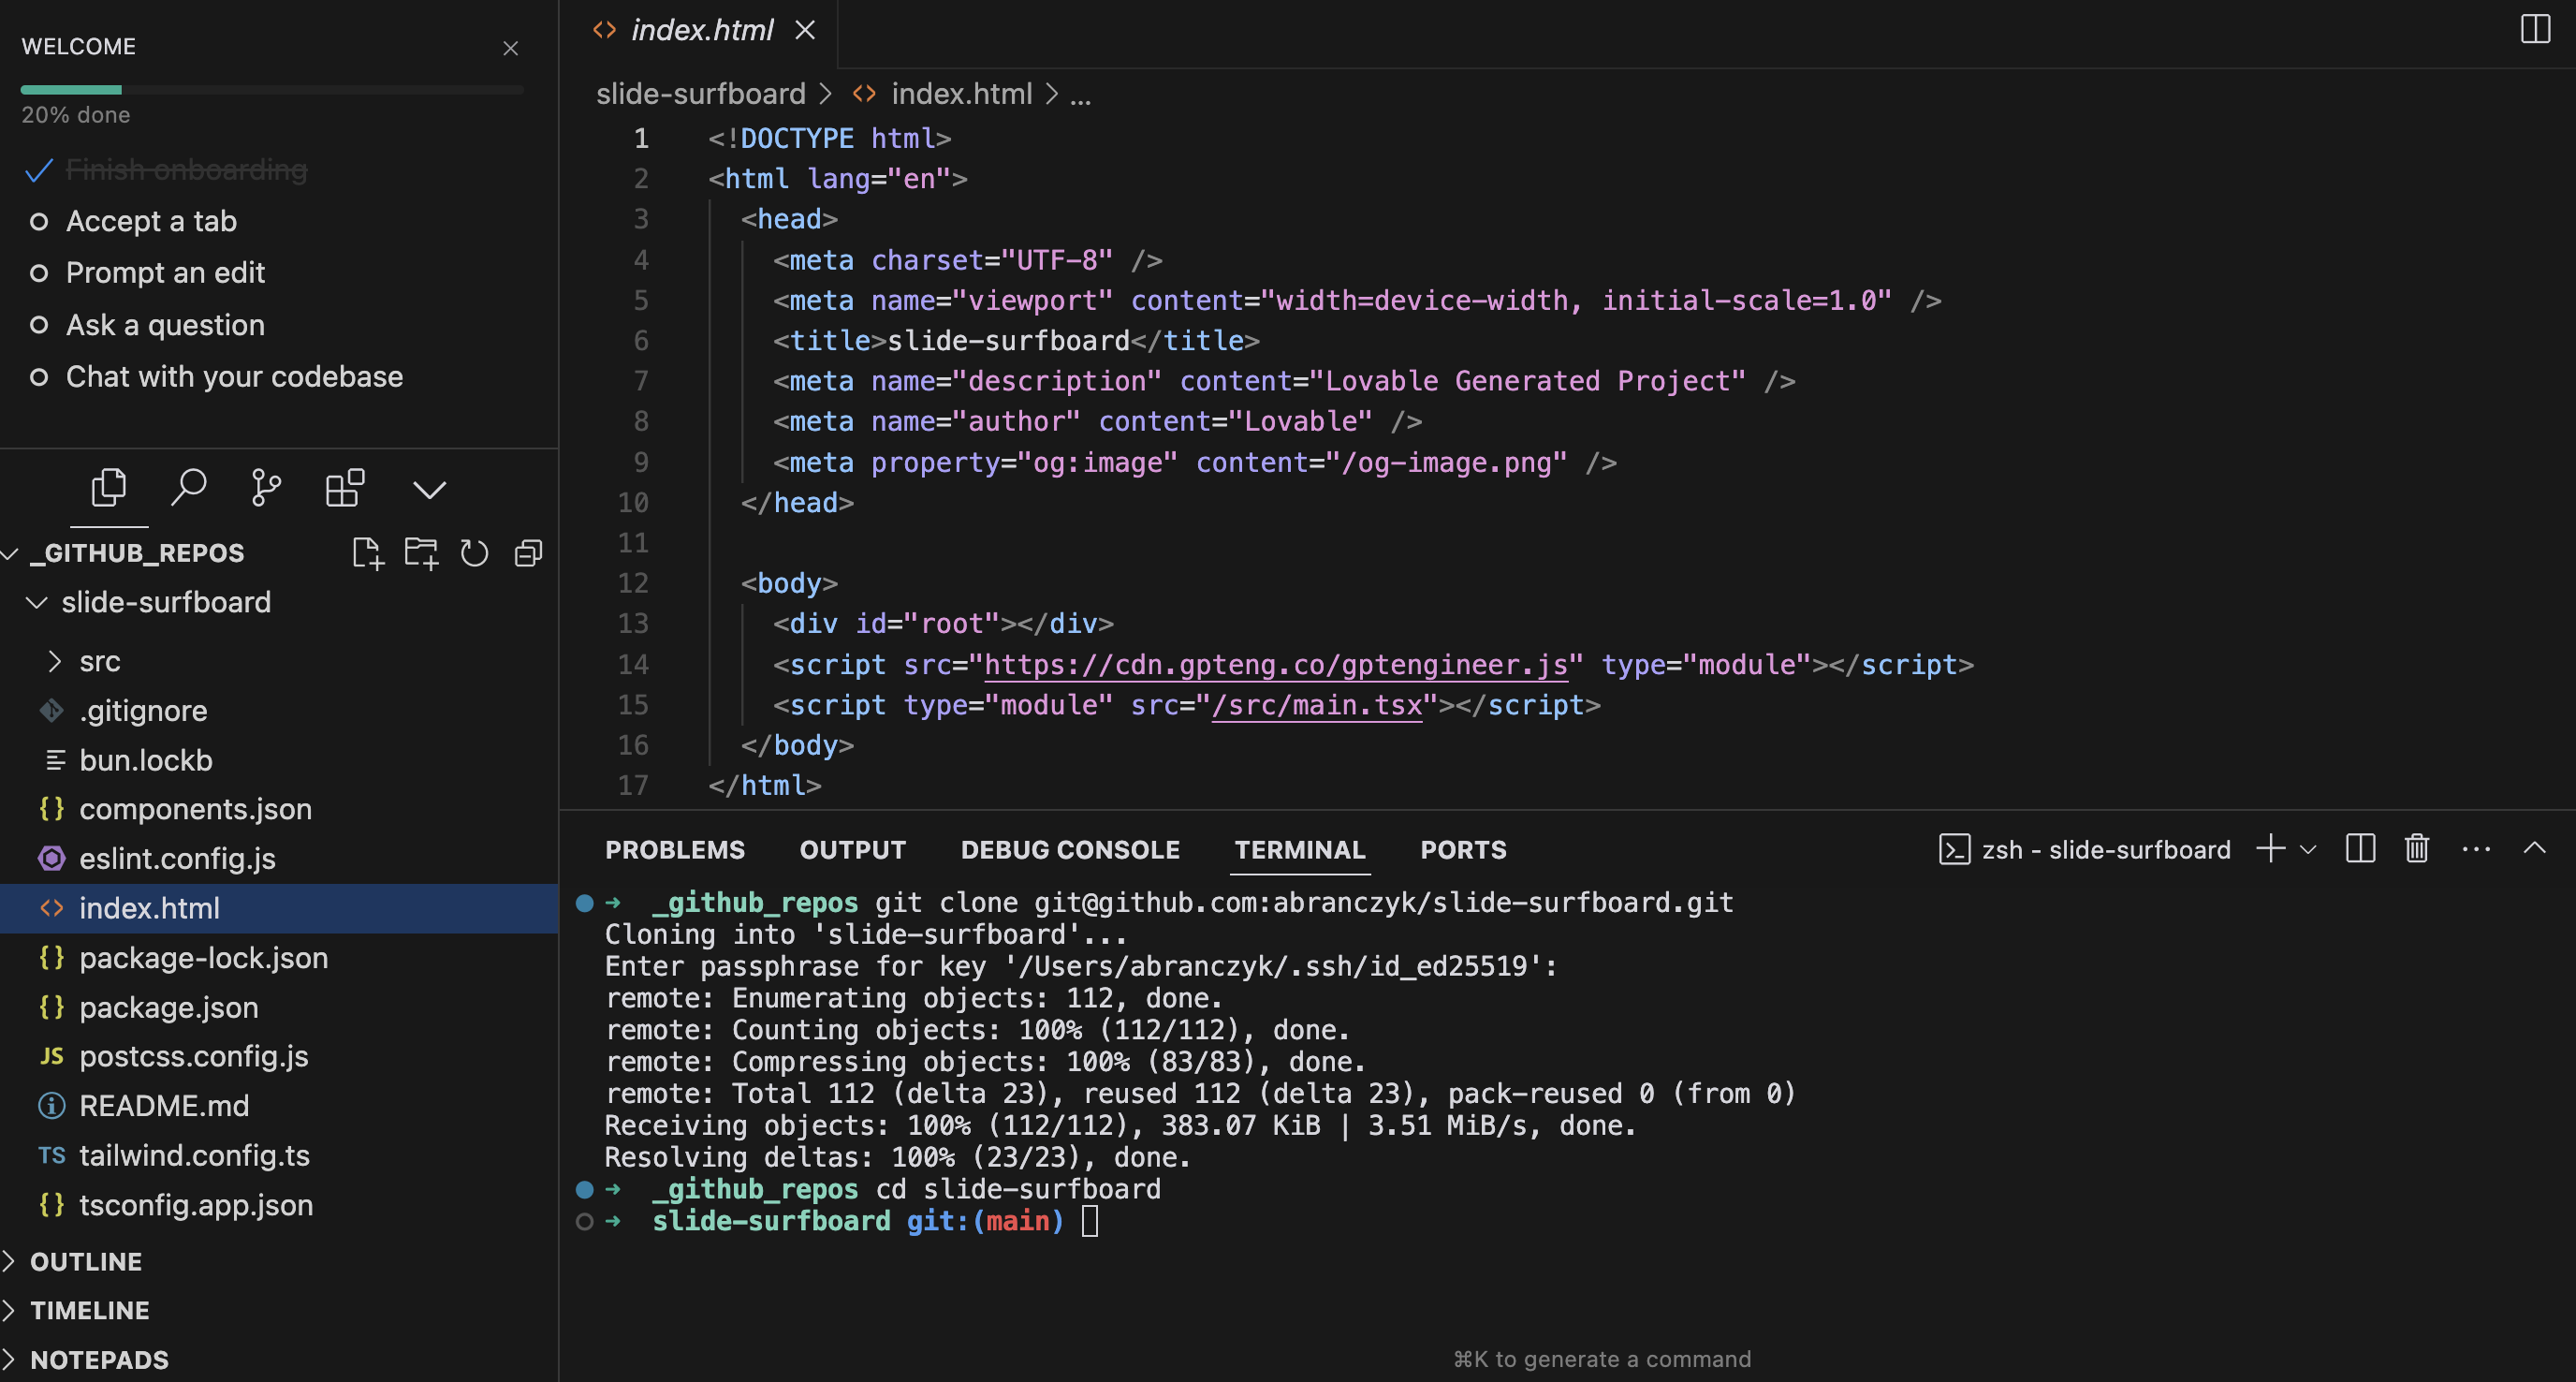The image size is (2576, 1382).
Task: Click the New Folder icon in explorer
Action: point(421,553)
